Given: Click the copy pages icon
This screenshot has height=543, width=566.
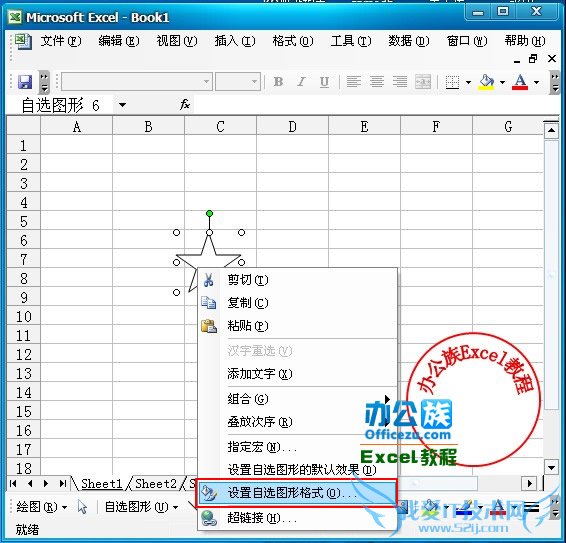Looking at the screenshot, I should click(x=209, y=303).
